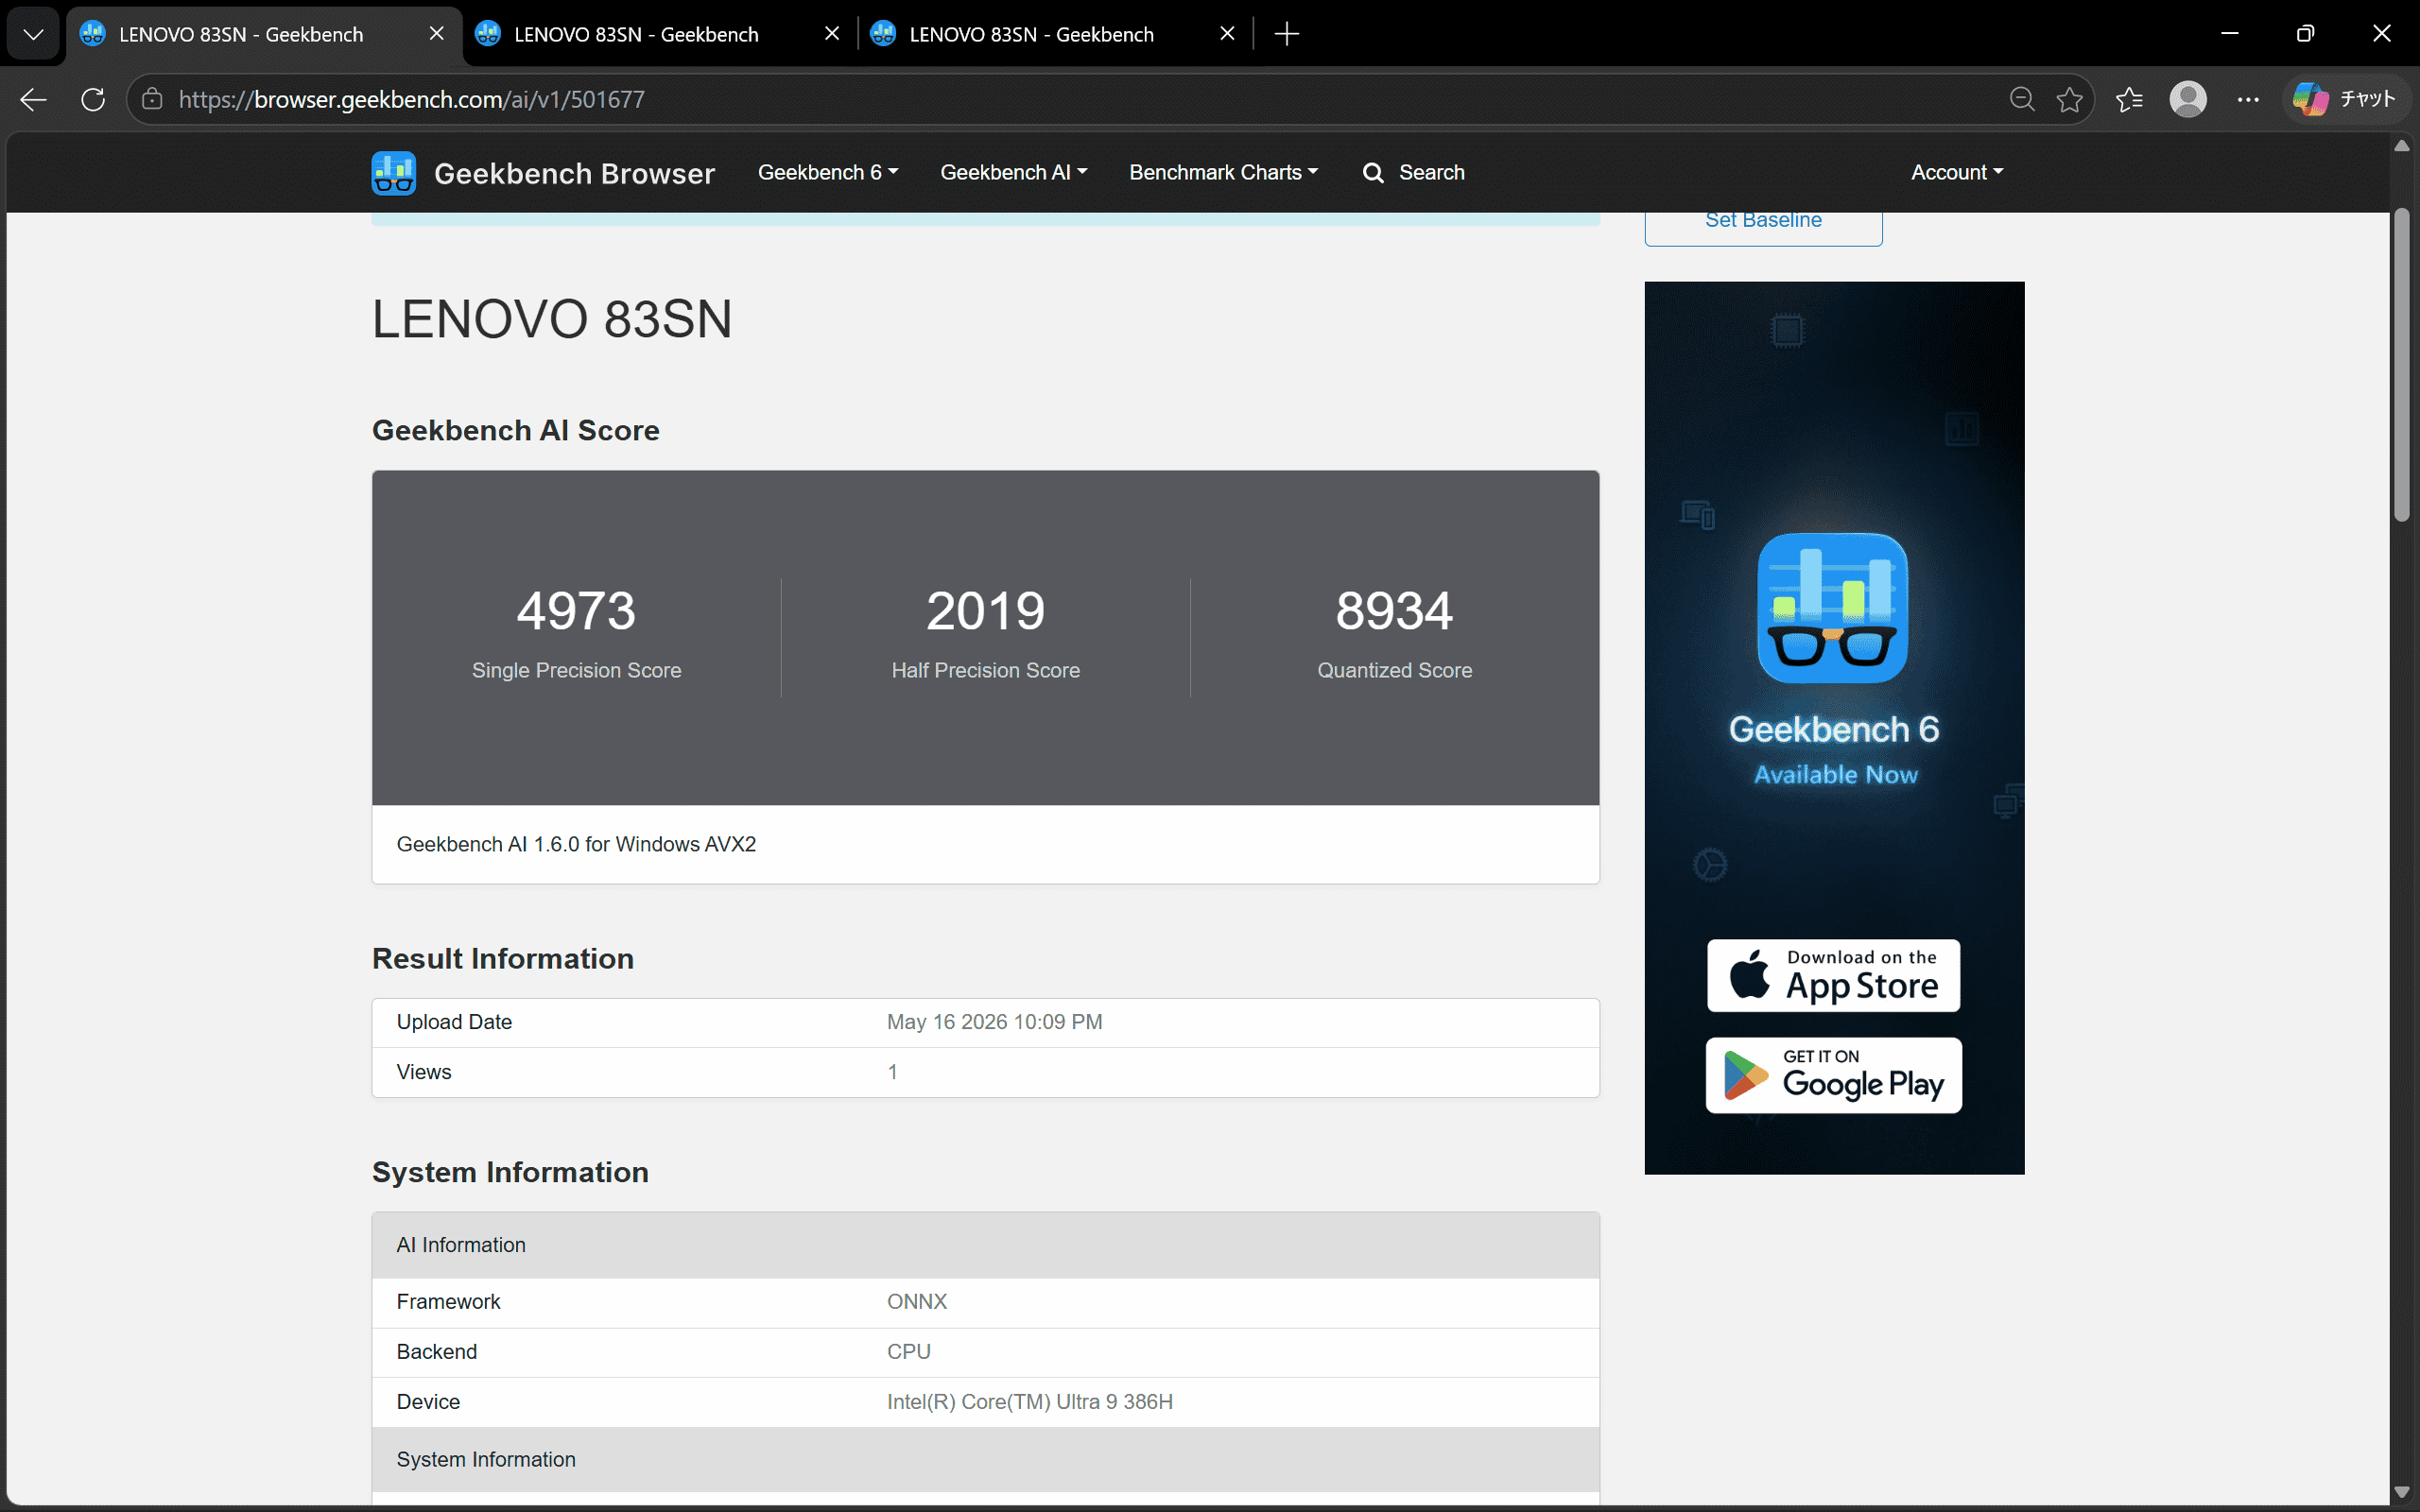View site information lock icon
This screenshot has width=2420, height=1512.
click(x=152, y=99)
